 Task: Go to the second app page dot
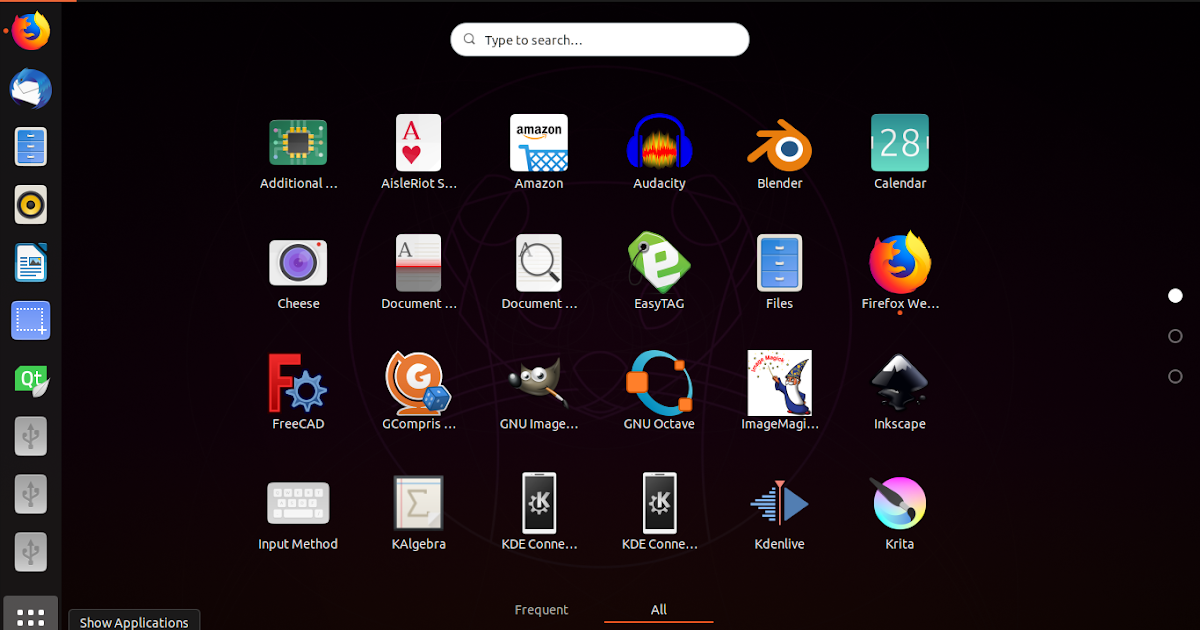click(x=1175, y=336)
